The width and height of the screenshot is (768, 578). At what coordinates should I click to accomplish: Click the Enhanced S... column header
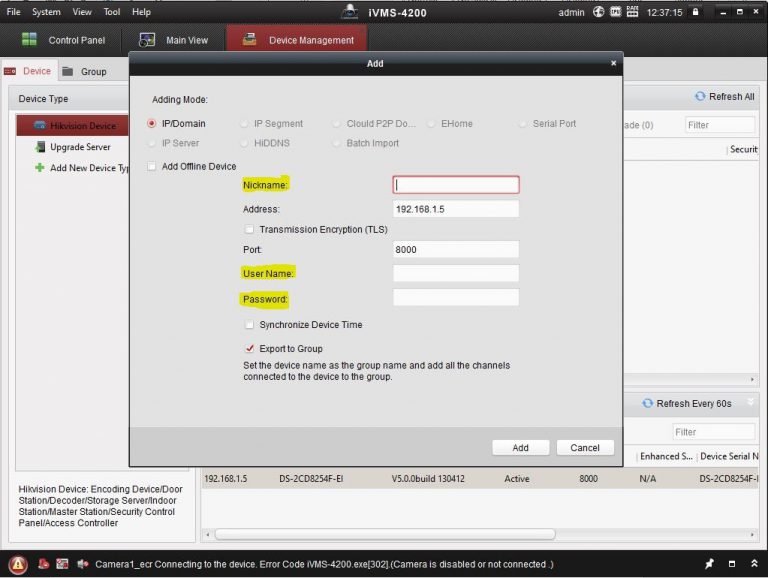(666, 456)
